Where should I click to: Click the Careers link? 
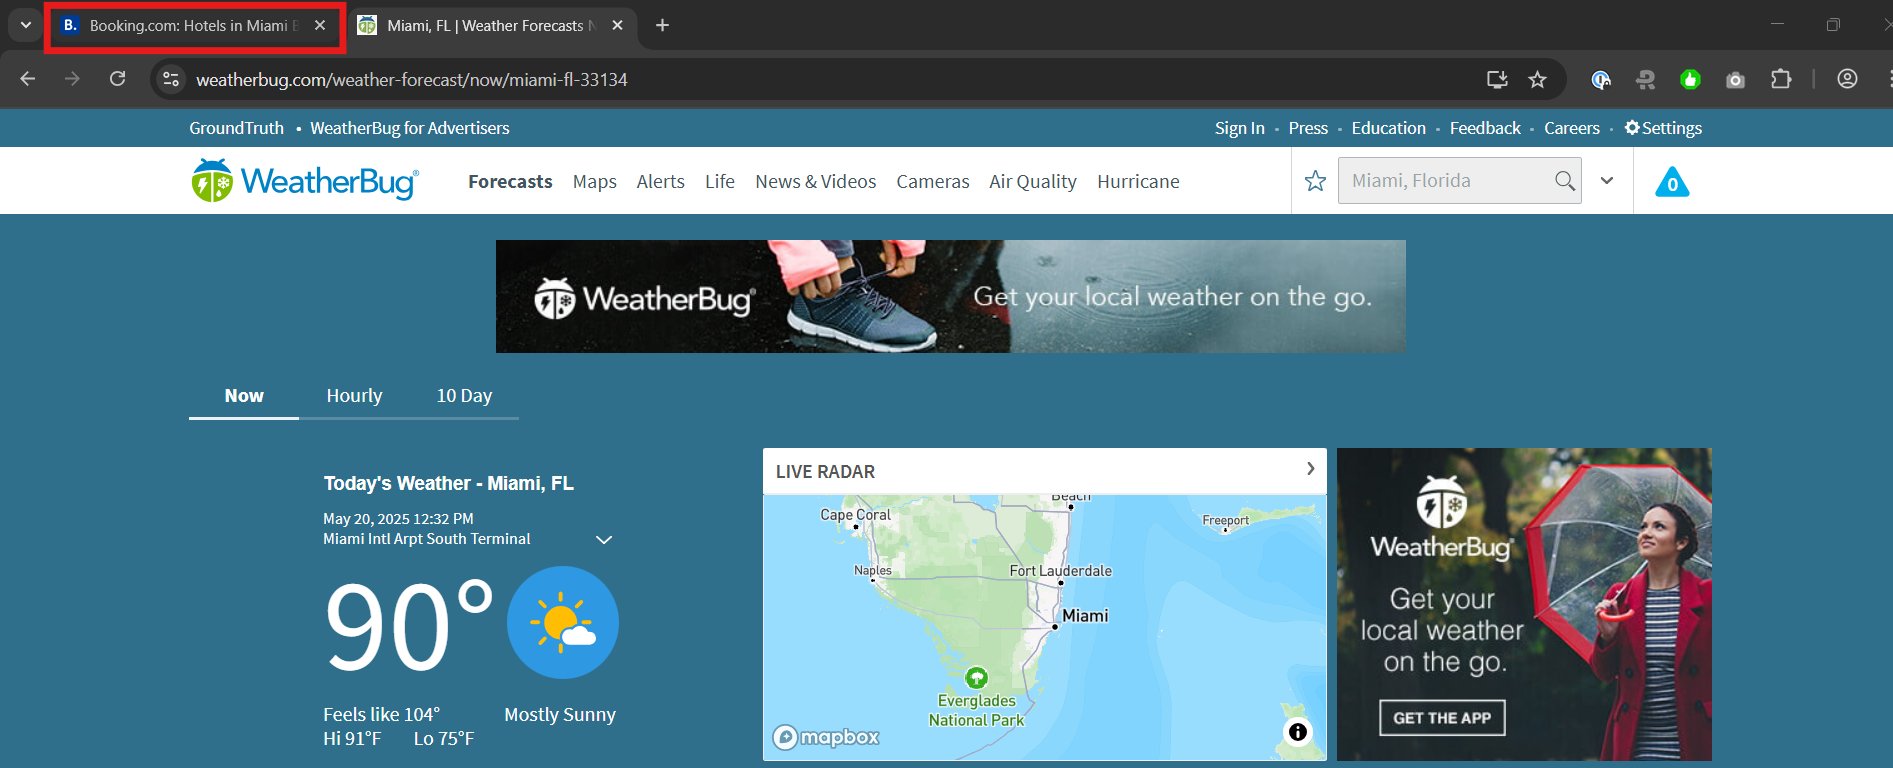[x=1572, y=128]
